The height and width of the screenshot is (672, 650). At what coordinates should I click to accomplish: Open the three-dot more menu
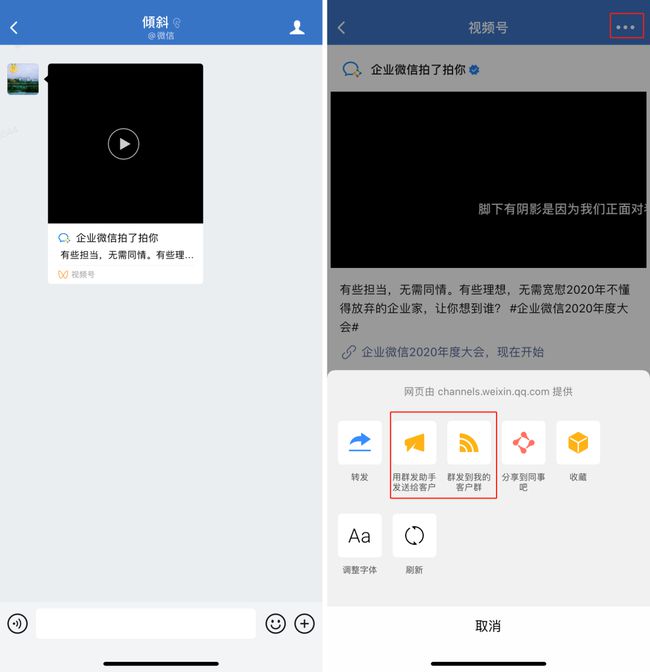pyautogui.click(x=626, y=27)
